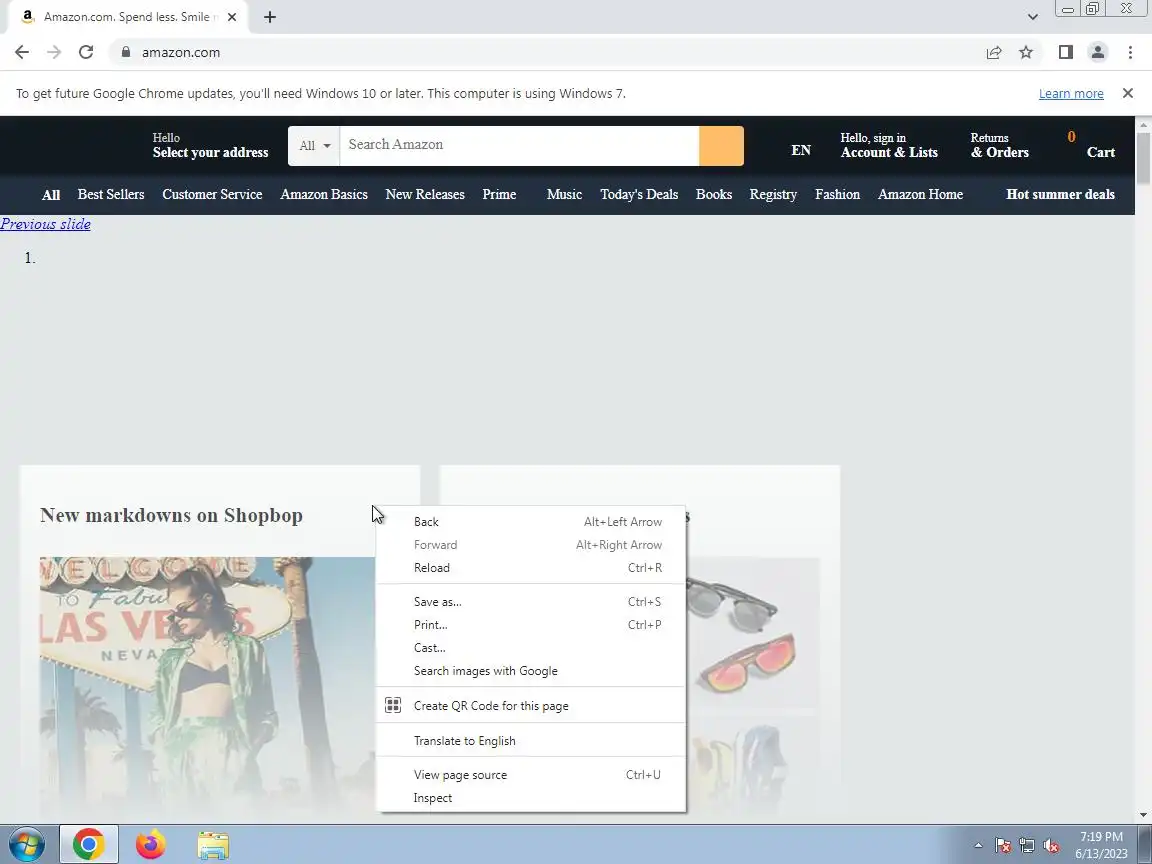
Task: Select Cast... in context menu
Action: point(530,648)
